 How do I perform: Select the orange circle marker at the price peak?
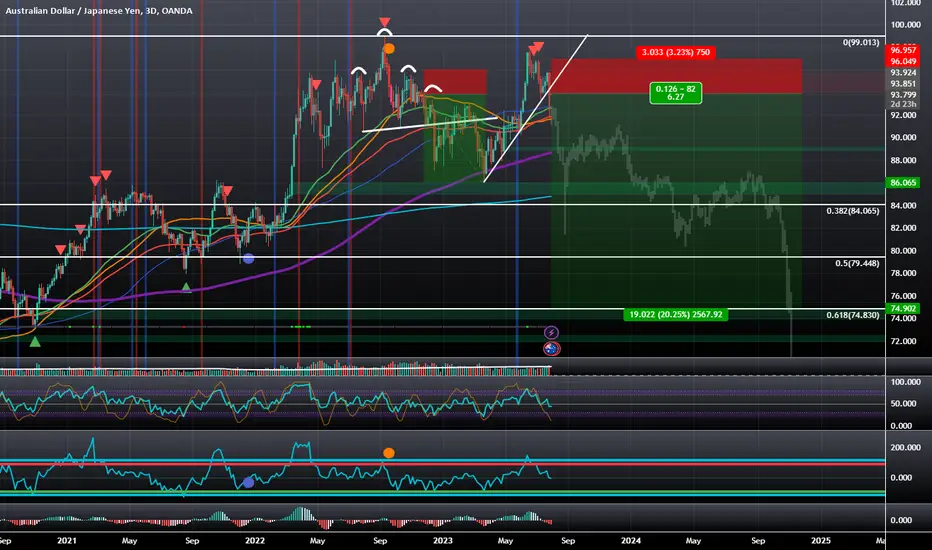tap(388, 48)
